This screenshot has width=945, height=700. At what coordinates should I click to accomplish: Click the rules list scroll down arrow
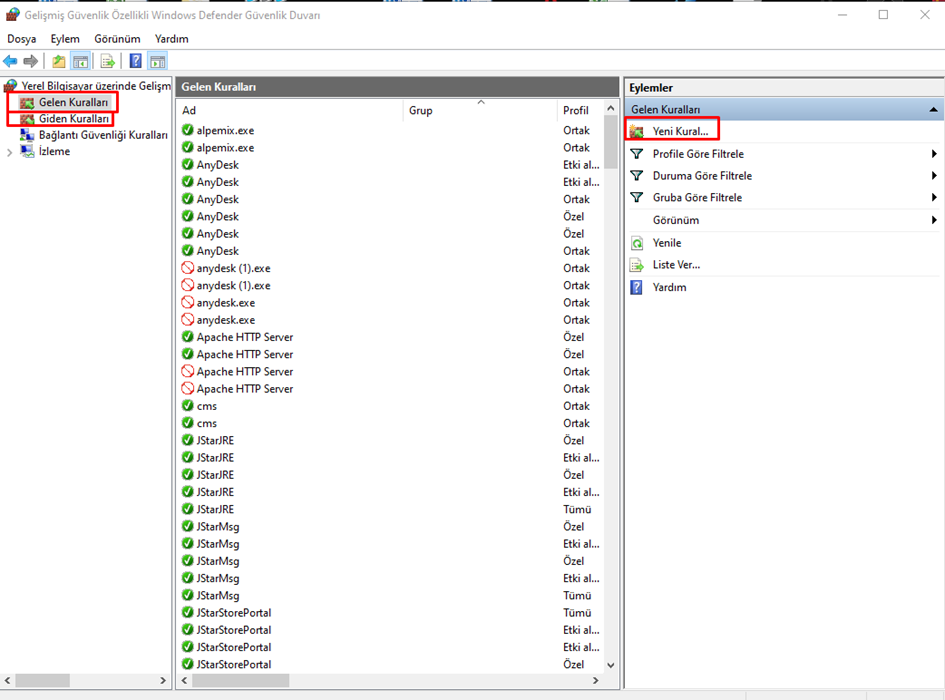point(611,665)
